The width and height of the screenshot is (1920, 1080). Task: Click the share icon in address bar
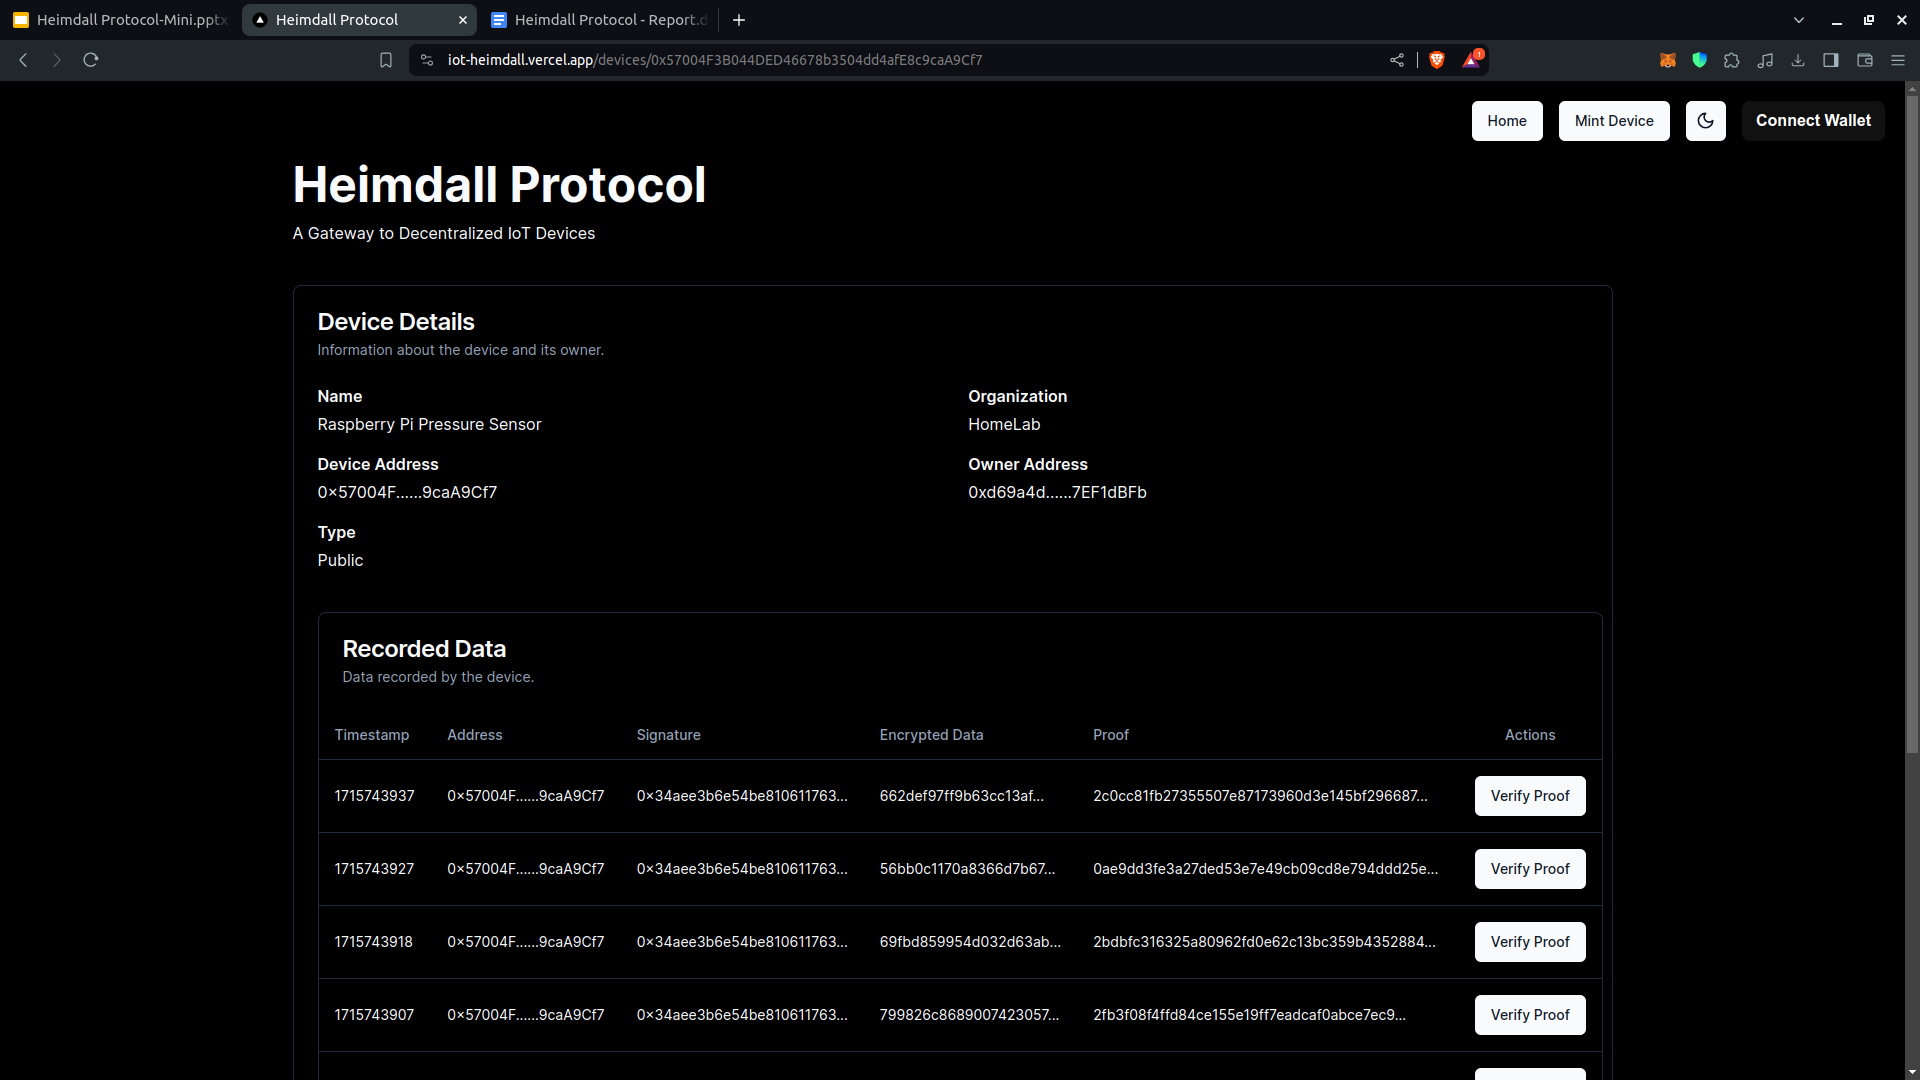(1397, 60)
